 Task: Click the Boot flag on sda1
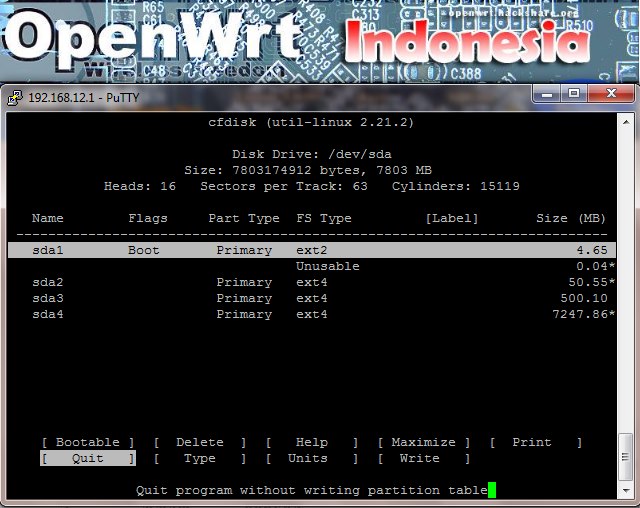(x=144, y=250)
